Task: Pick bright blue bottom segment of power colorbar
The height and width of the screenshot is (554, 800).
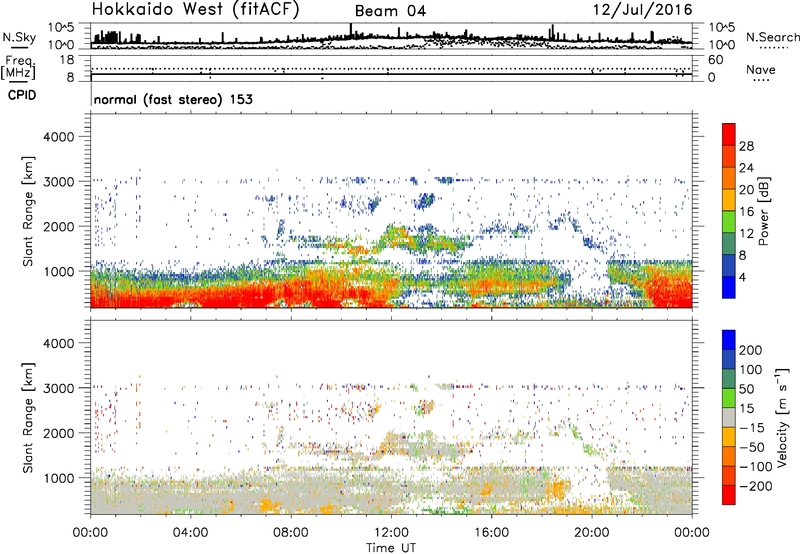Action: point(729,287)
